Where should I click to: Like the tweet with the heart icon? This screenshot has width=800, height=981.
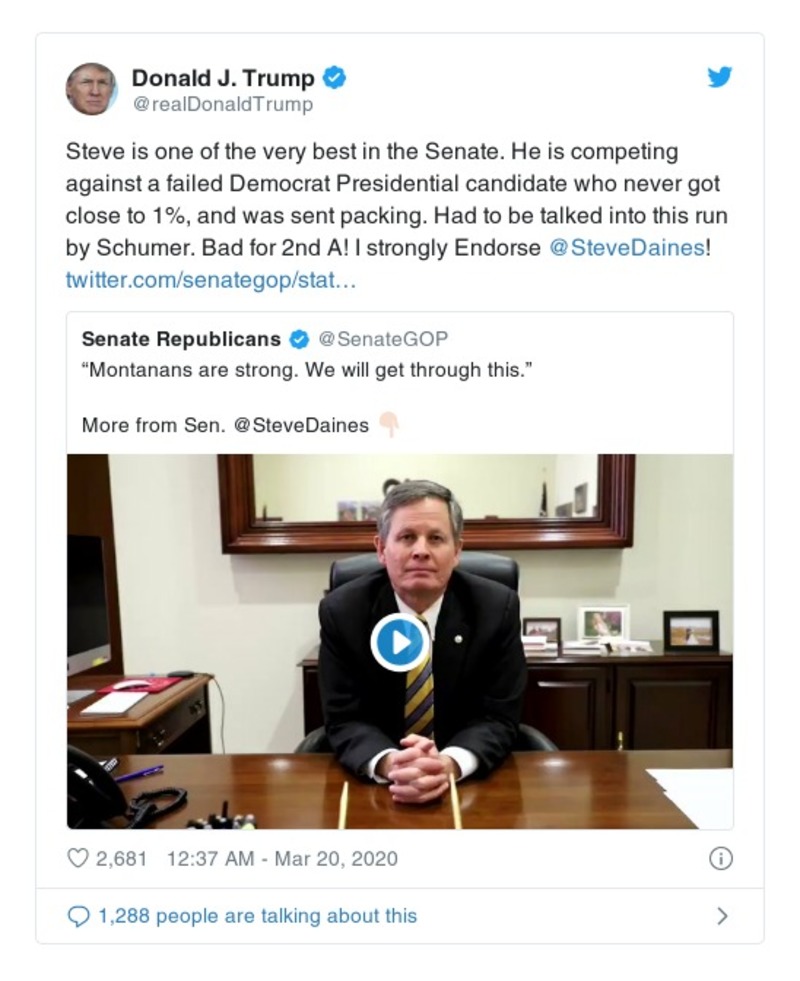78,858
